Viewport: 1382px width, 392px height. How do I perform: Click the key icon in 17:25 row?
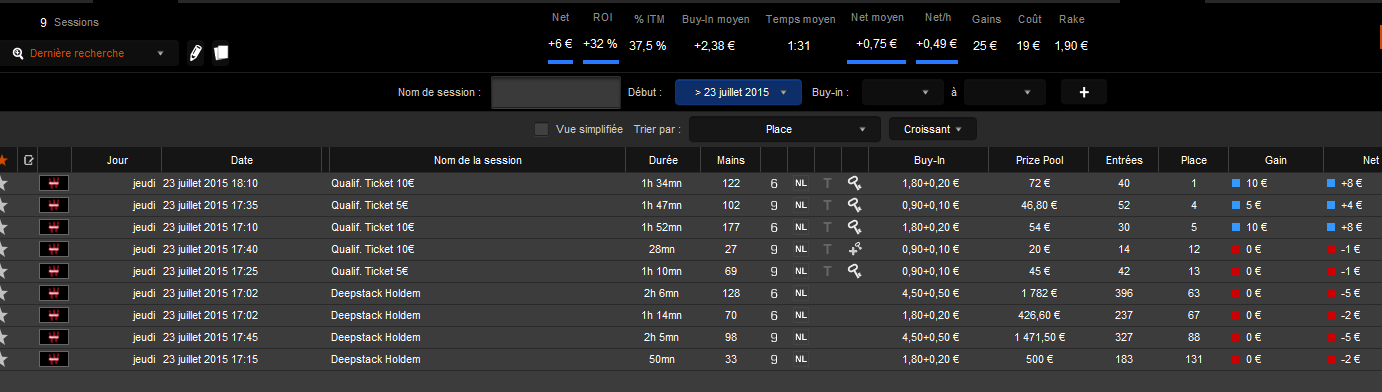click(855, 271)
